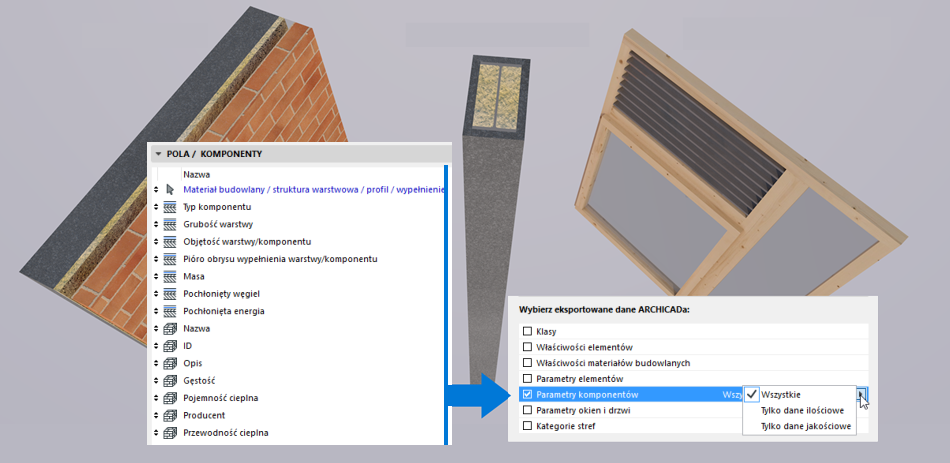
Task: Click the layer icon beside Typ komponentu
Action: click(170, 207)
